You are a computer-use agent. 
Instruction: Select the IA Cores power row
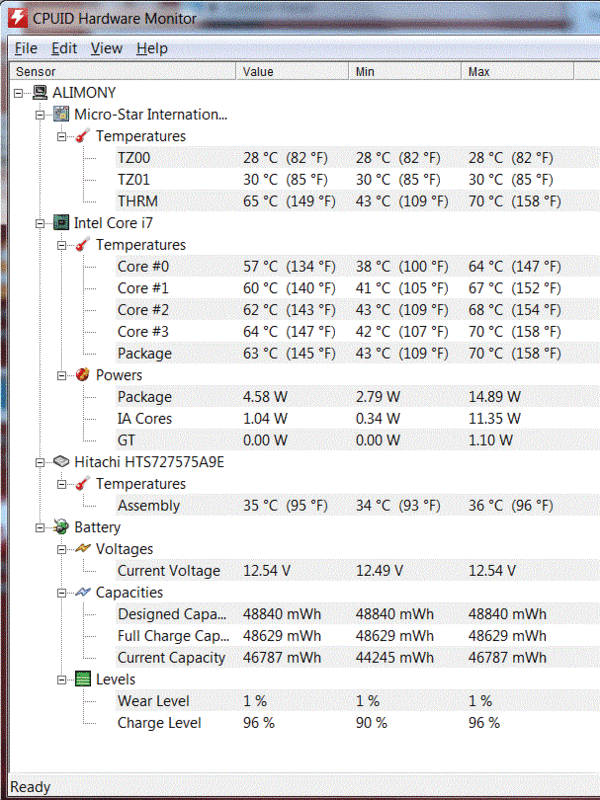[x=358, y=418]
